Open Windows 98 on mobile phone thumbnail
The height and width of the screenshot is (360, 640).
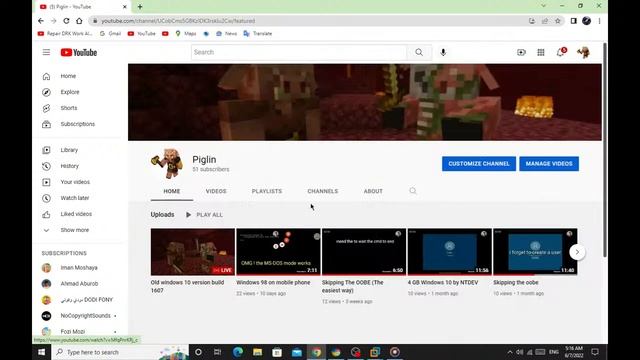278,252
